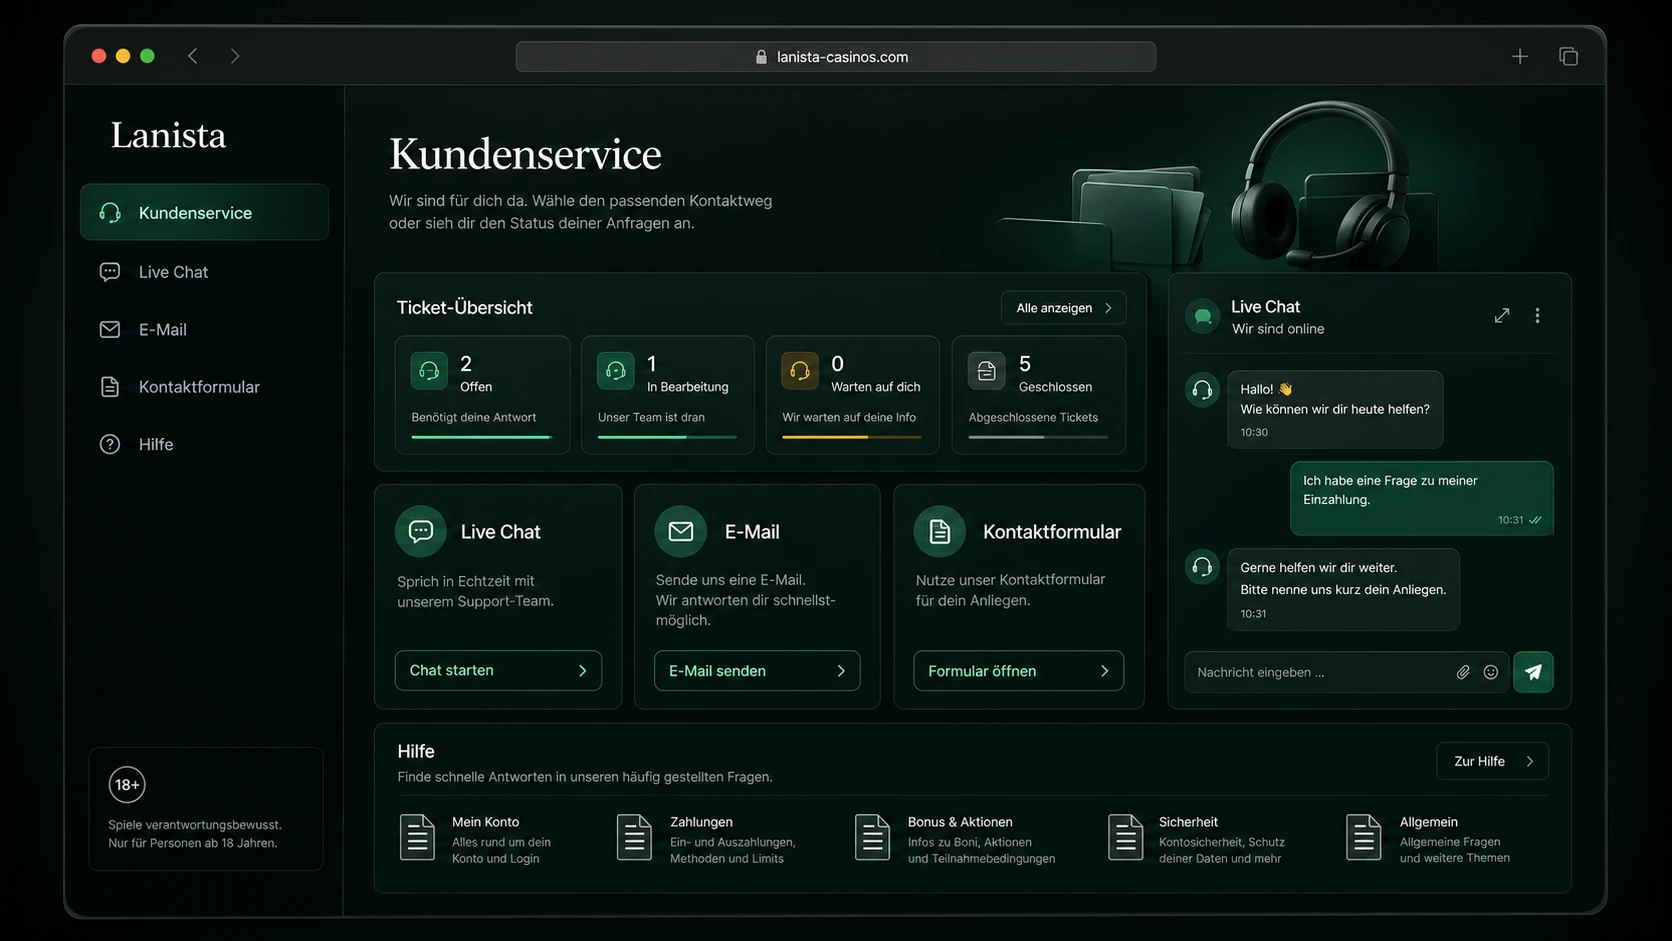Click the green chat avatar in Live Chat header
1672x941 pixels.
(1203, 316)
